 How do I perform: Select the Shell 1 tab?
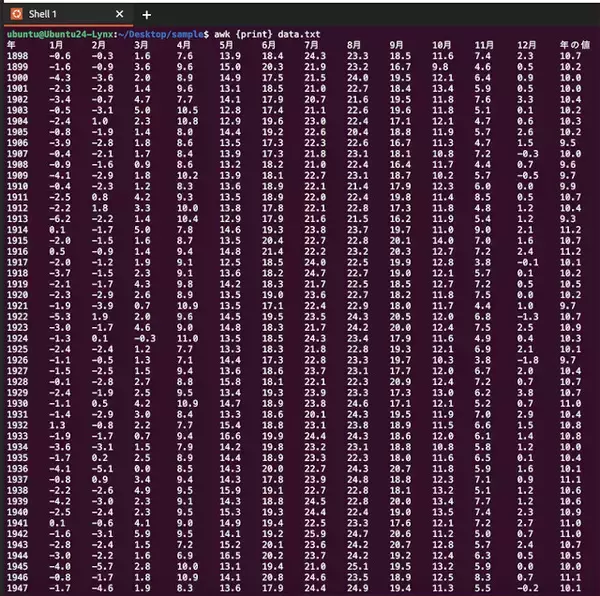(69, 15)
